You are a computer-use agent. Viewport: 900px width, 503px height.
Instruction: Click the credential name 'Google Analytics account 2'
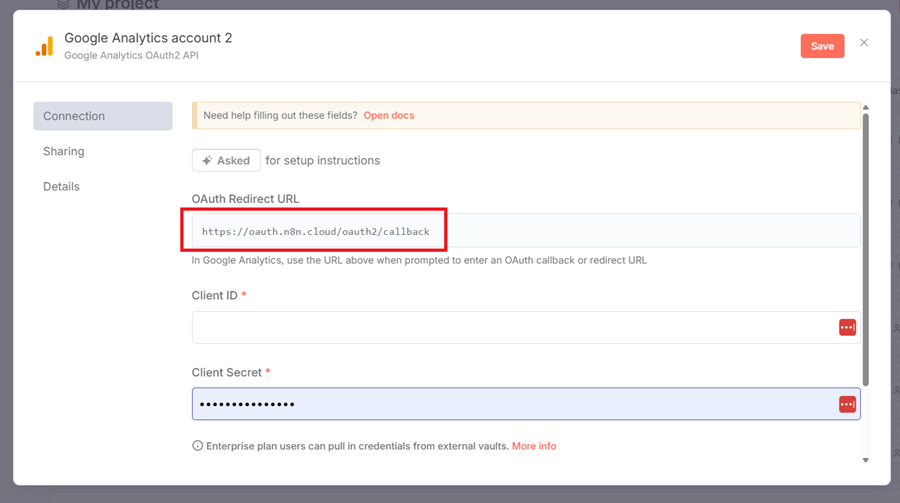[x=148, y=38]
